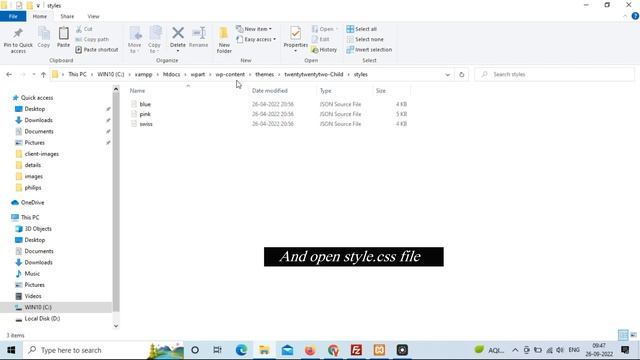Open XAMPP from the taskbar
Viewport: 640px width, 360px height.
click(379, 350)
